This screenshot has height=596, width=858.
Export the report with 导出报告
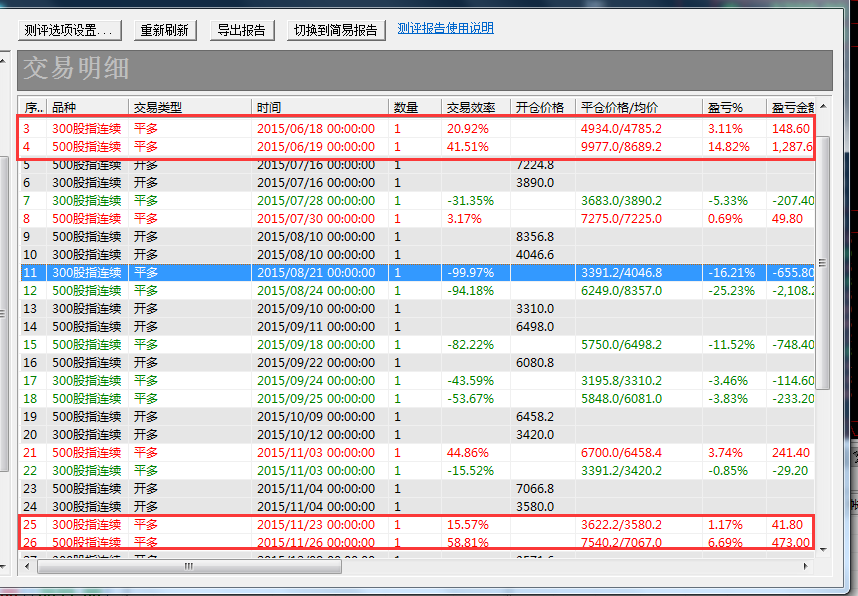[243, 30]
